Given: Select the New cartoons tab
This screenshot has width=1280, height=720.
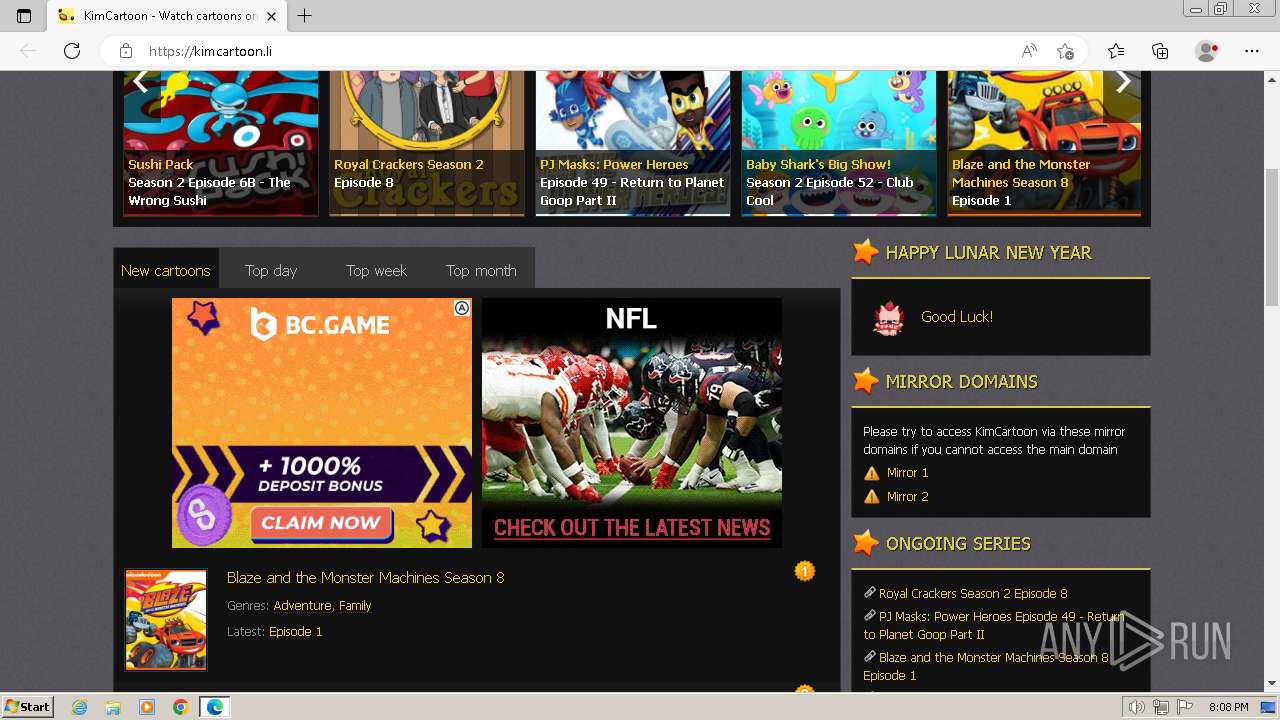Looking at the screenshot, I should 166,270.
